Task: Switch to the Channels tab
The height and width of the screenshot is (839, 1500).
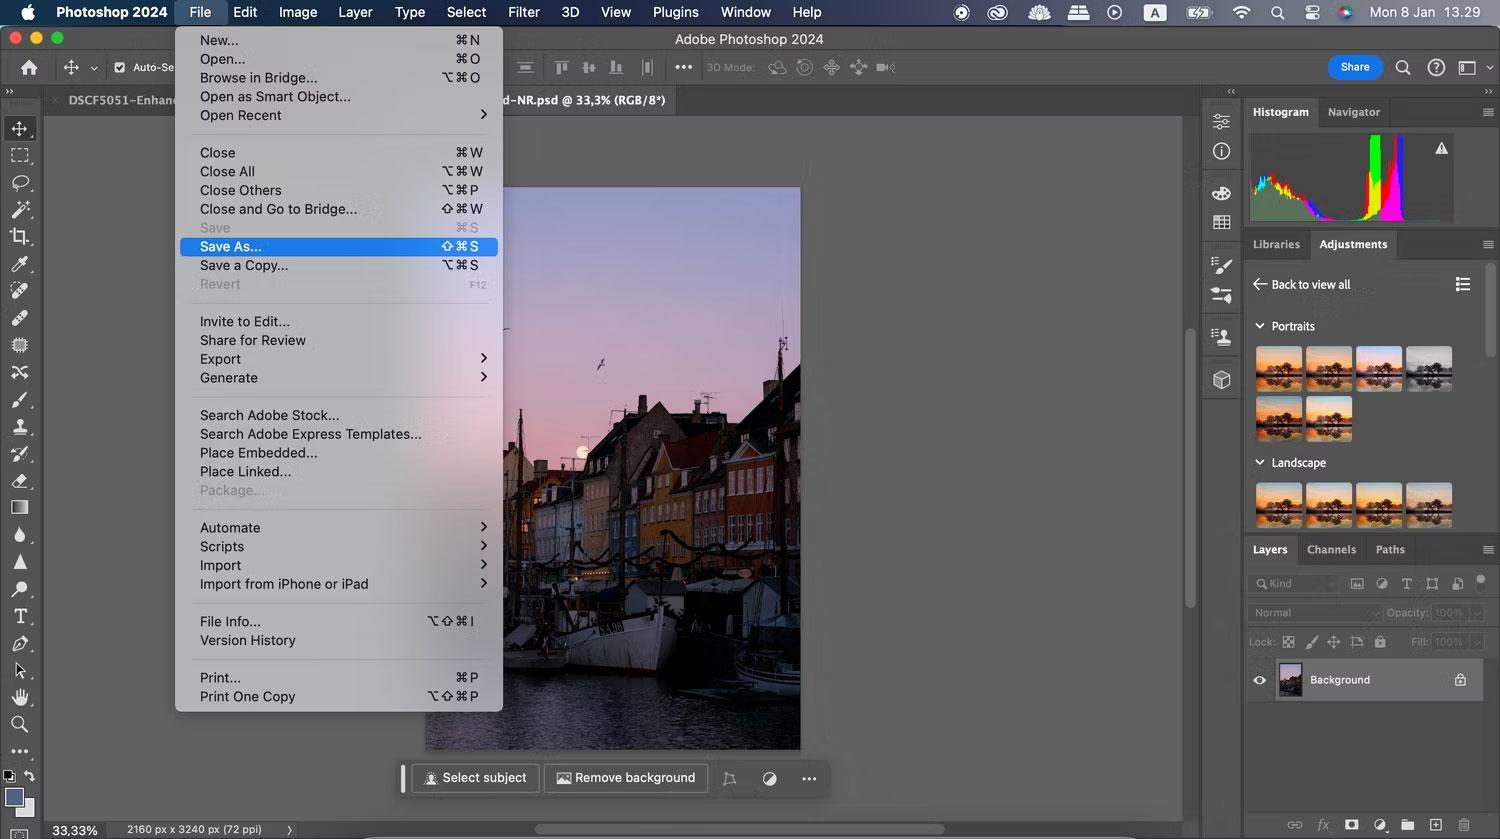Action: 1331,549
